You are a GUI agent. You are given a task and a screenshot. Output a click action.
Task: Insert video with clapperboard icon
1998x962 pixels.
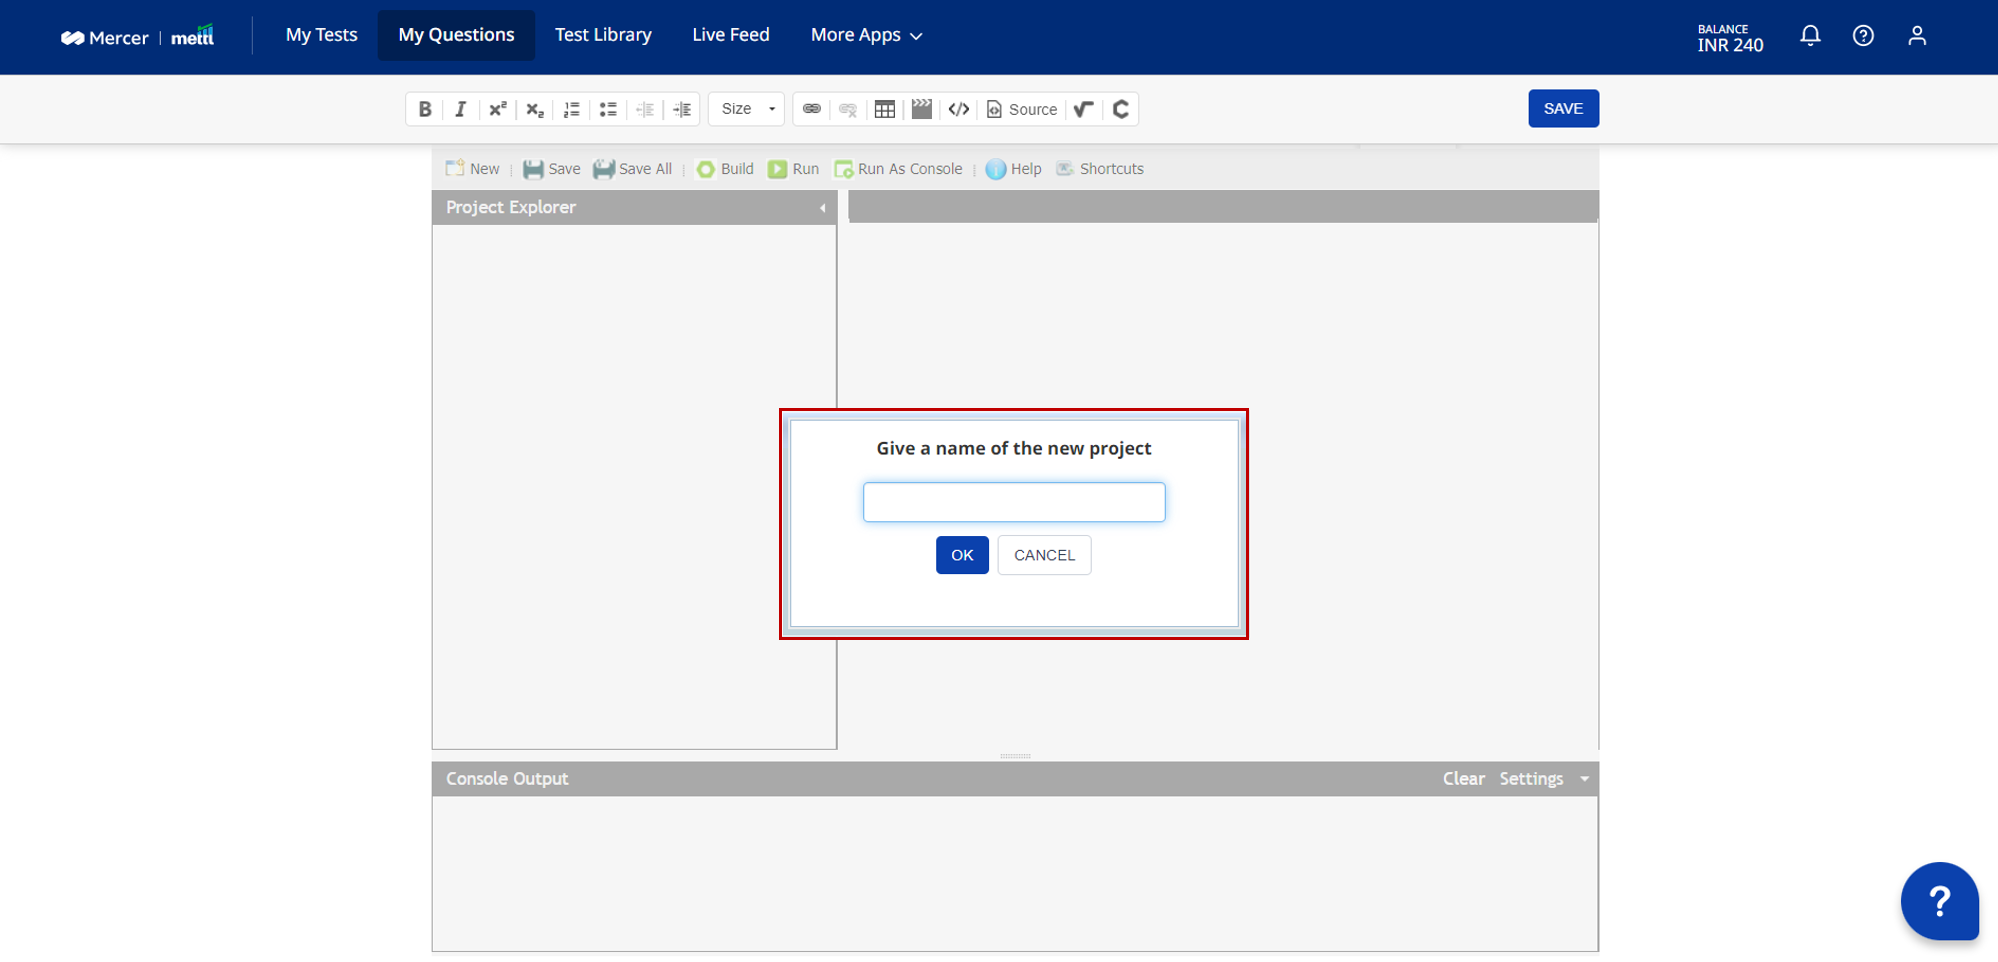point(922,109)
